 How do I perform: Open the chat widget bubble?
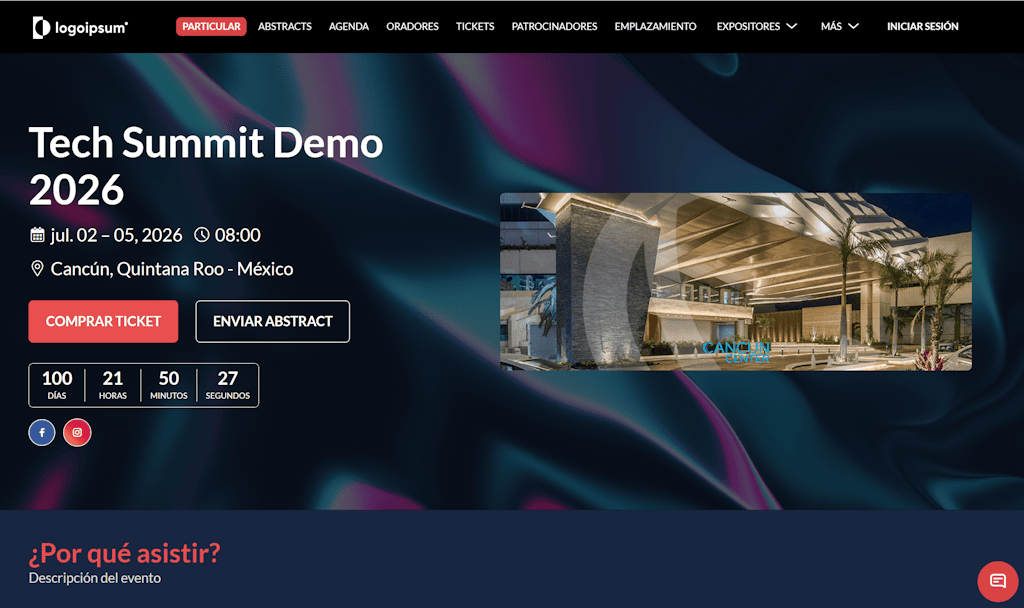(997, 581)
